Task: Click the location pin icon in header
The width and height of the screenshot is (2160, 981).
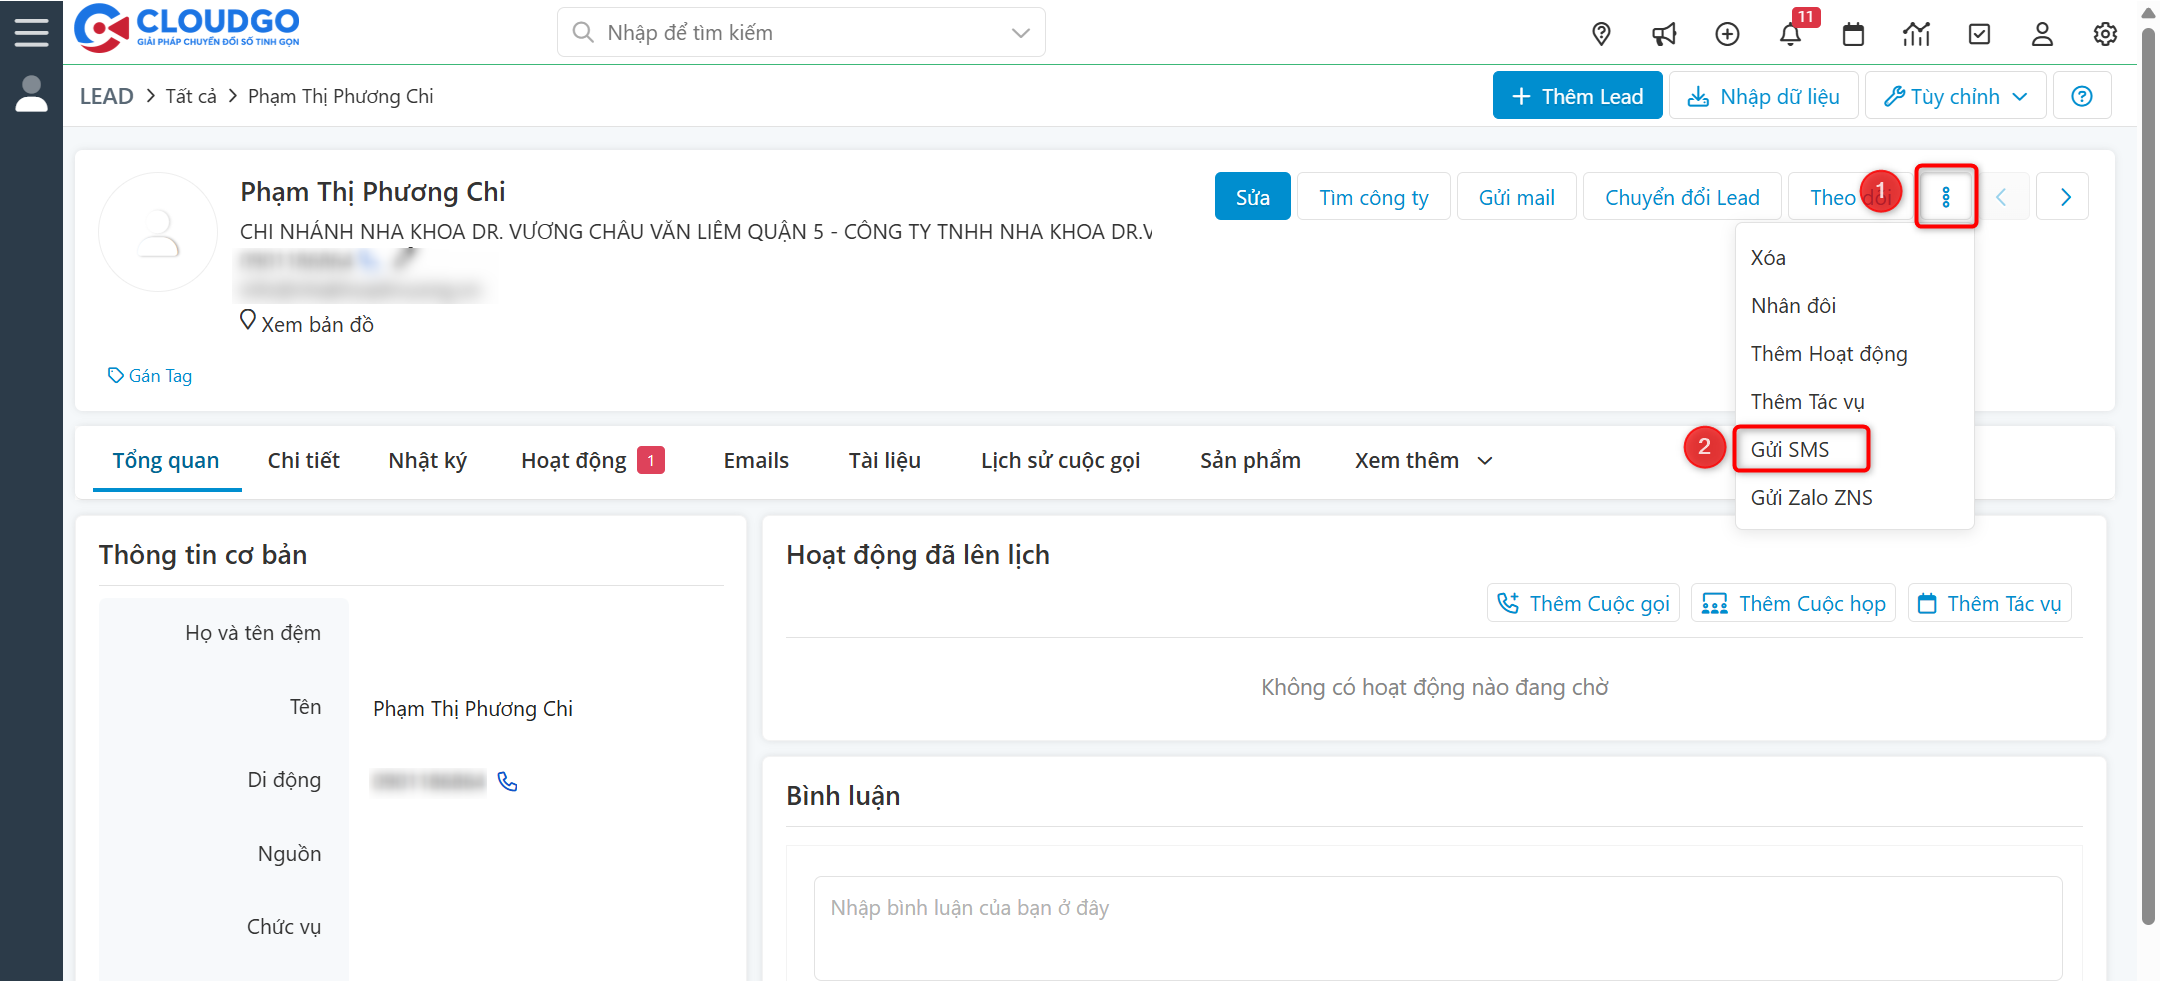Action: [x=1601, y=34]
